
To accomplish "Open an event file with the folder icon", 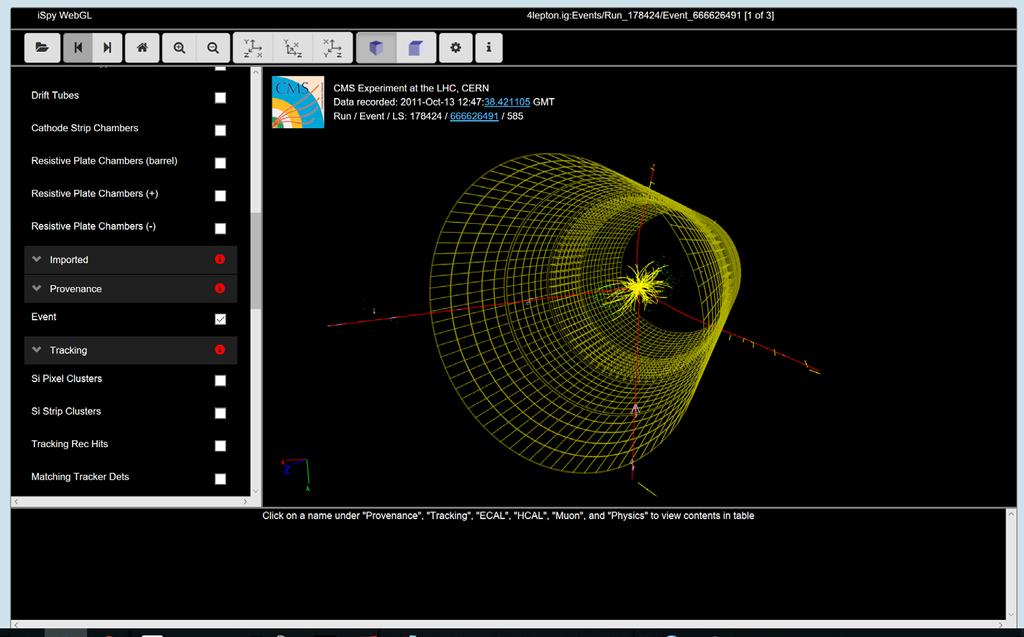I will coord(42,48).
